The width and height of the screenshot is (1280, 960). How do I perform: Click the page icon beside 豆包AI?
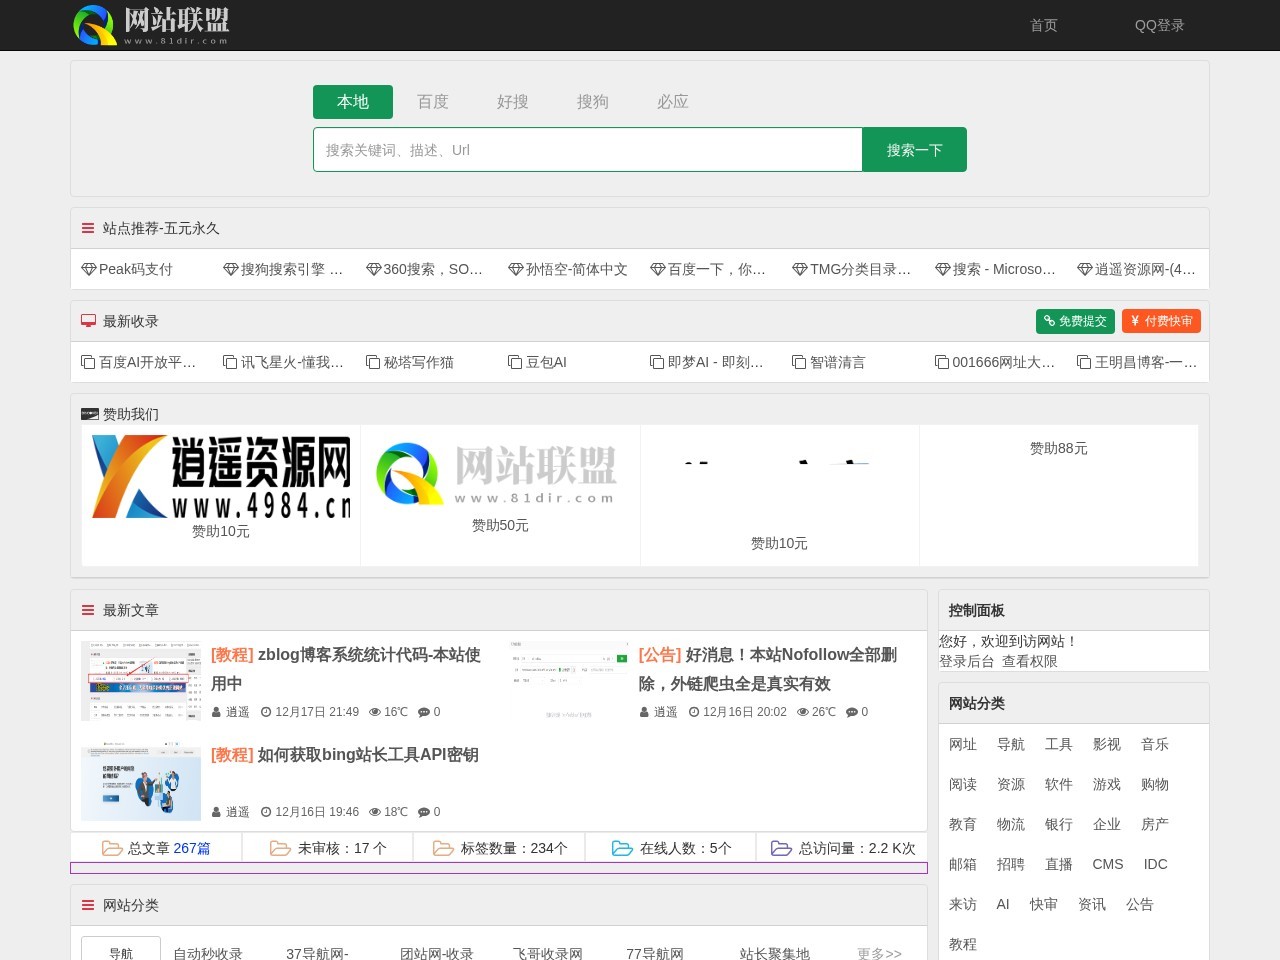point(514,362)
